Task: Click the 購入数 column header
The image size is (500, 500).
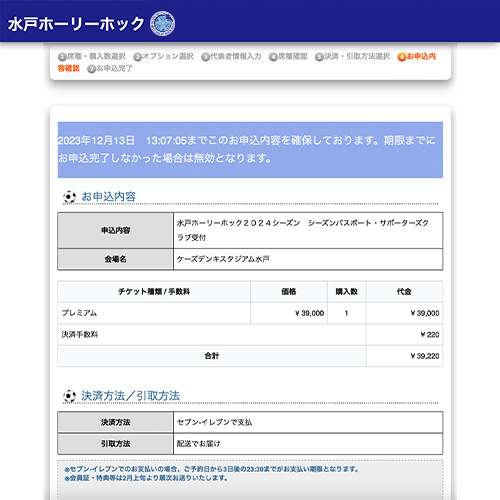Action: 347,292
